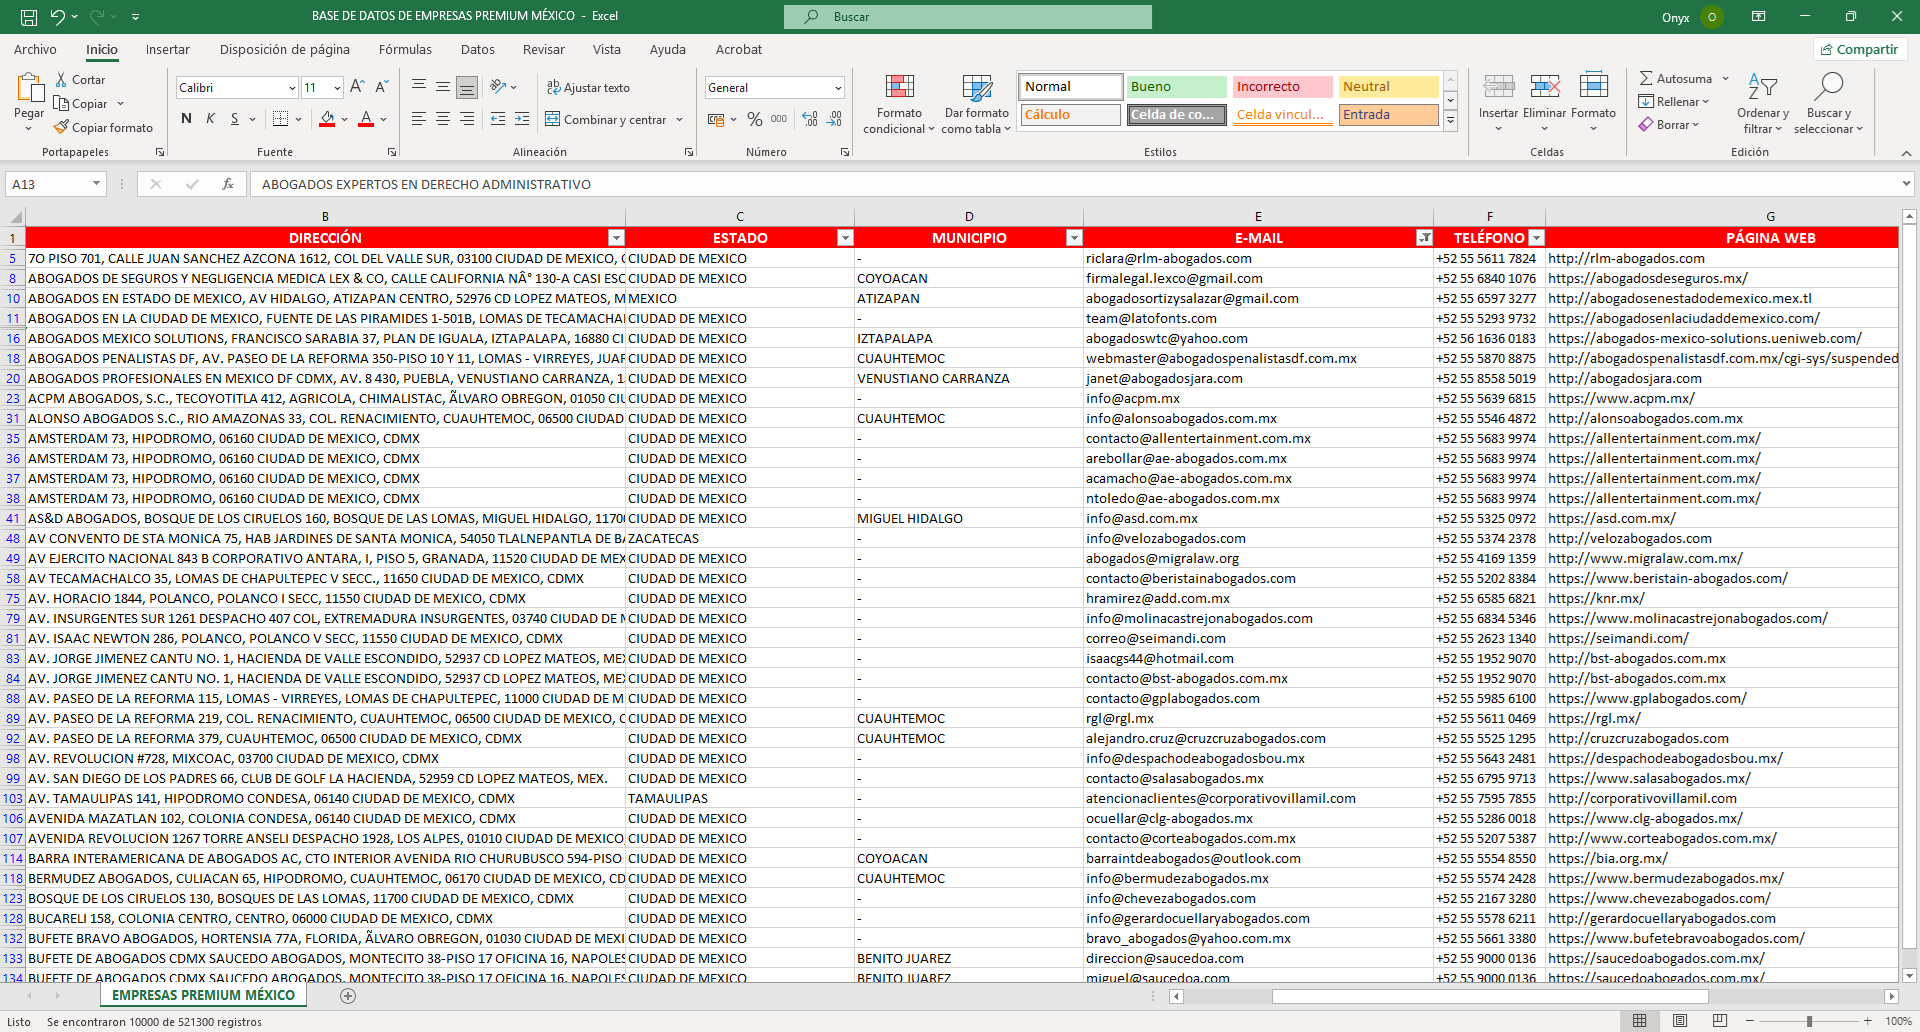The width and height of the screenshot is (1920, 1032).
Task: Click the Merge and Center icon
Action: (x=553, y=120)
